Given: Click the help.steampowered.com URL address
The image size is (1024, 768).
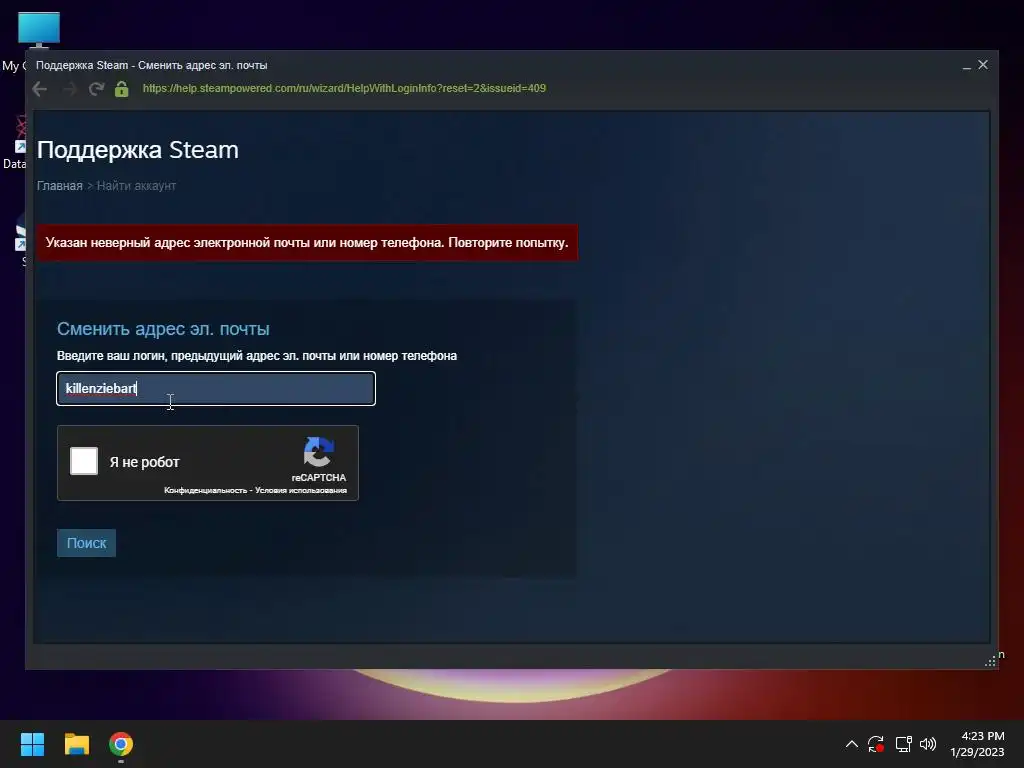Looking at the screenshot, I should (x=344, y=88).
